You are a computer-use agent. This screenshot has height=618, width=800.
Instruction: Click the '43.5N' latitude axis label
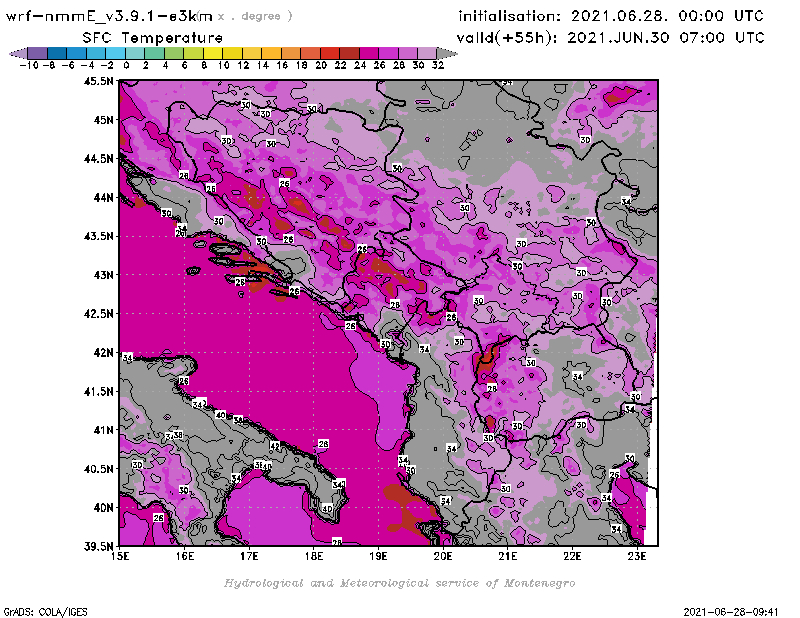[98, 236]
